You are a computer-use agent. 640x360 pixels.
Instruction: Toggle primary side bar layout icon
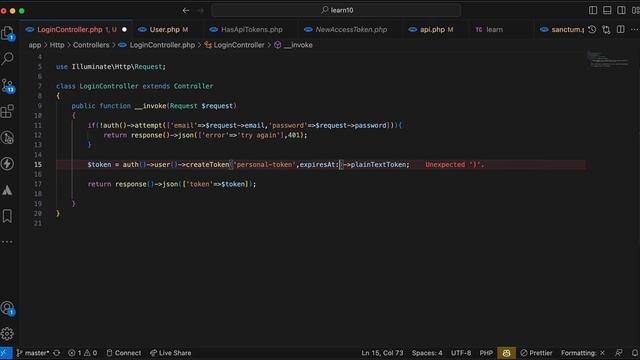click(x=593, y=10)
